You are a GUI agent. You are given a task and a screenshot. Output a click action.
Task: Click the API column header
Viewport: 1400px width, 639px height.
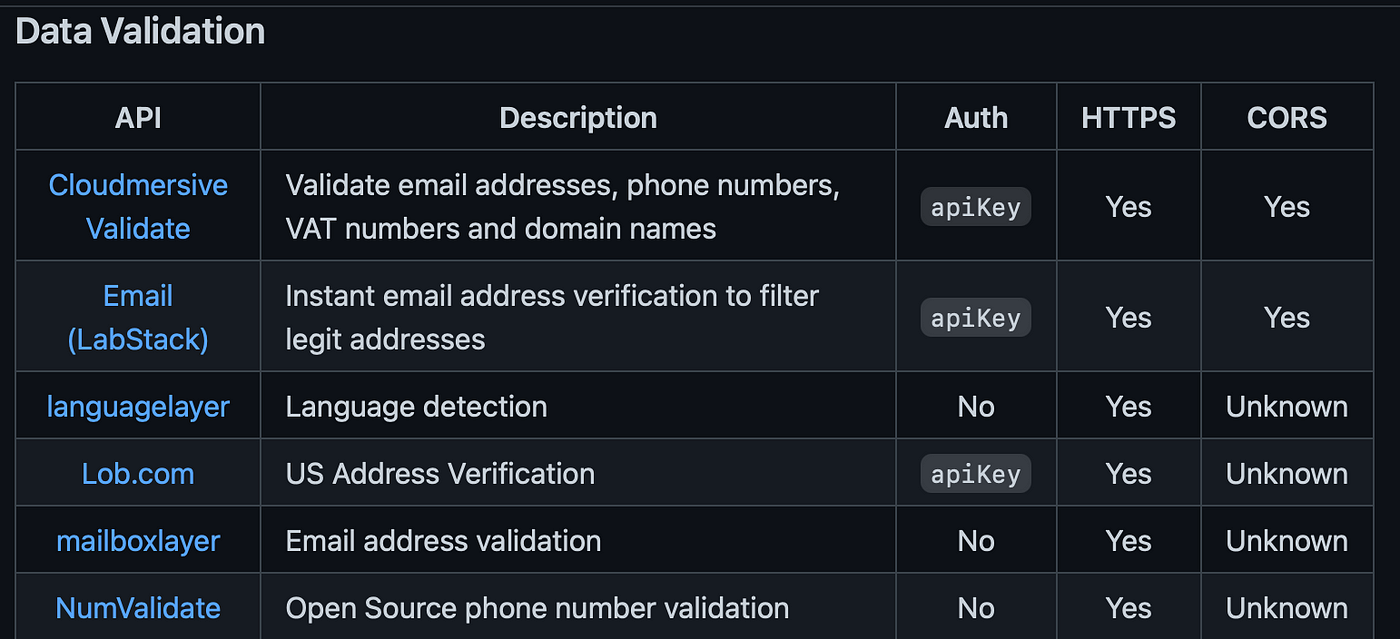[x=138, y=118]
